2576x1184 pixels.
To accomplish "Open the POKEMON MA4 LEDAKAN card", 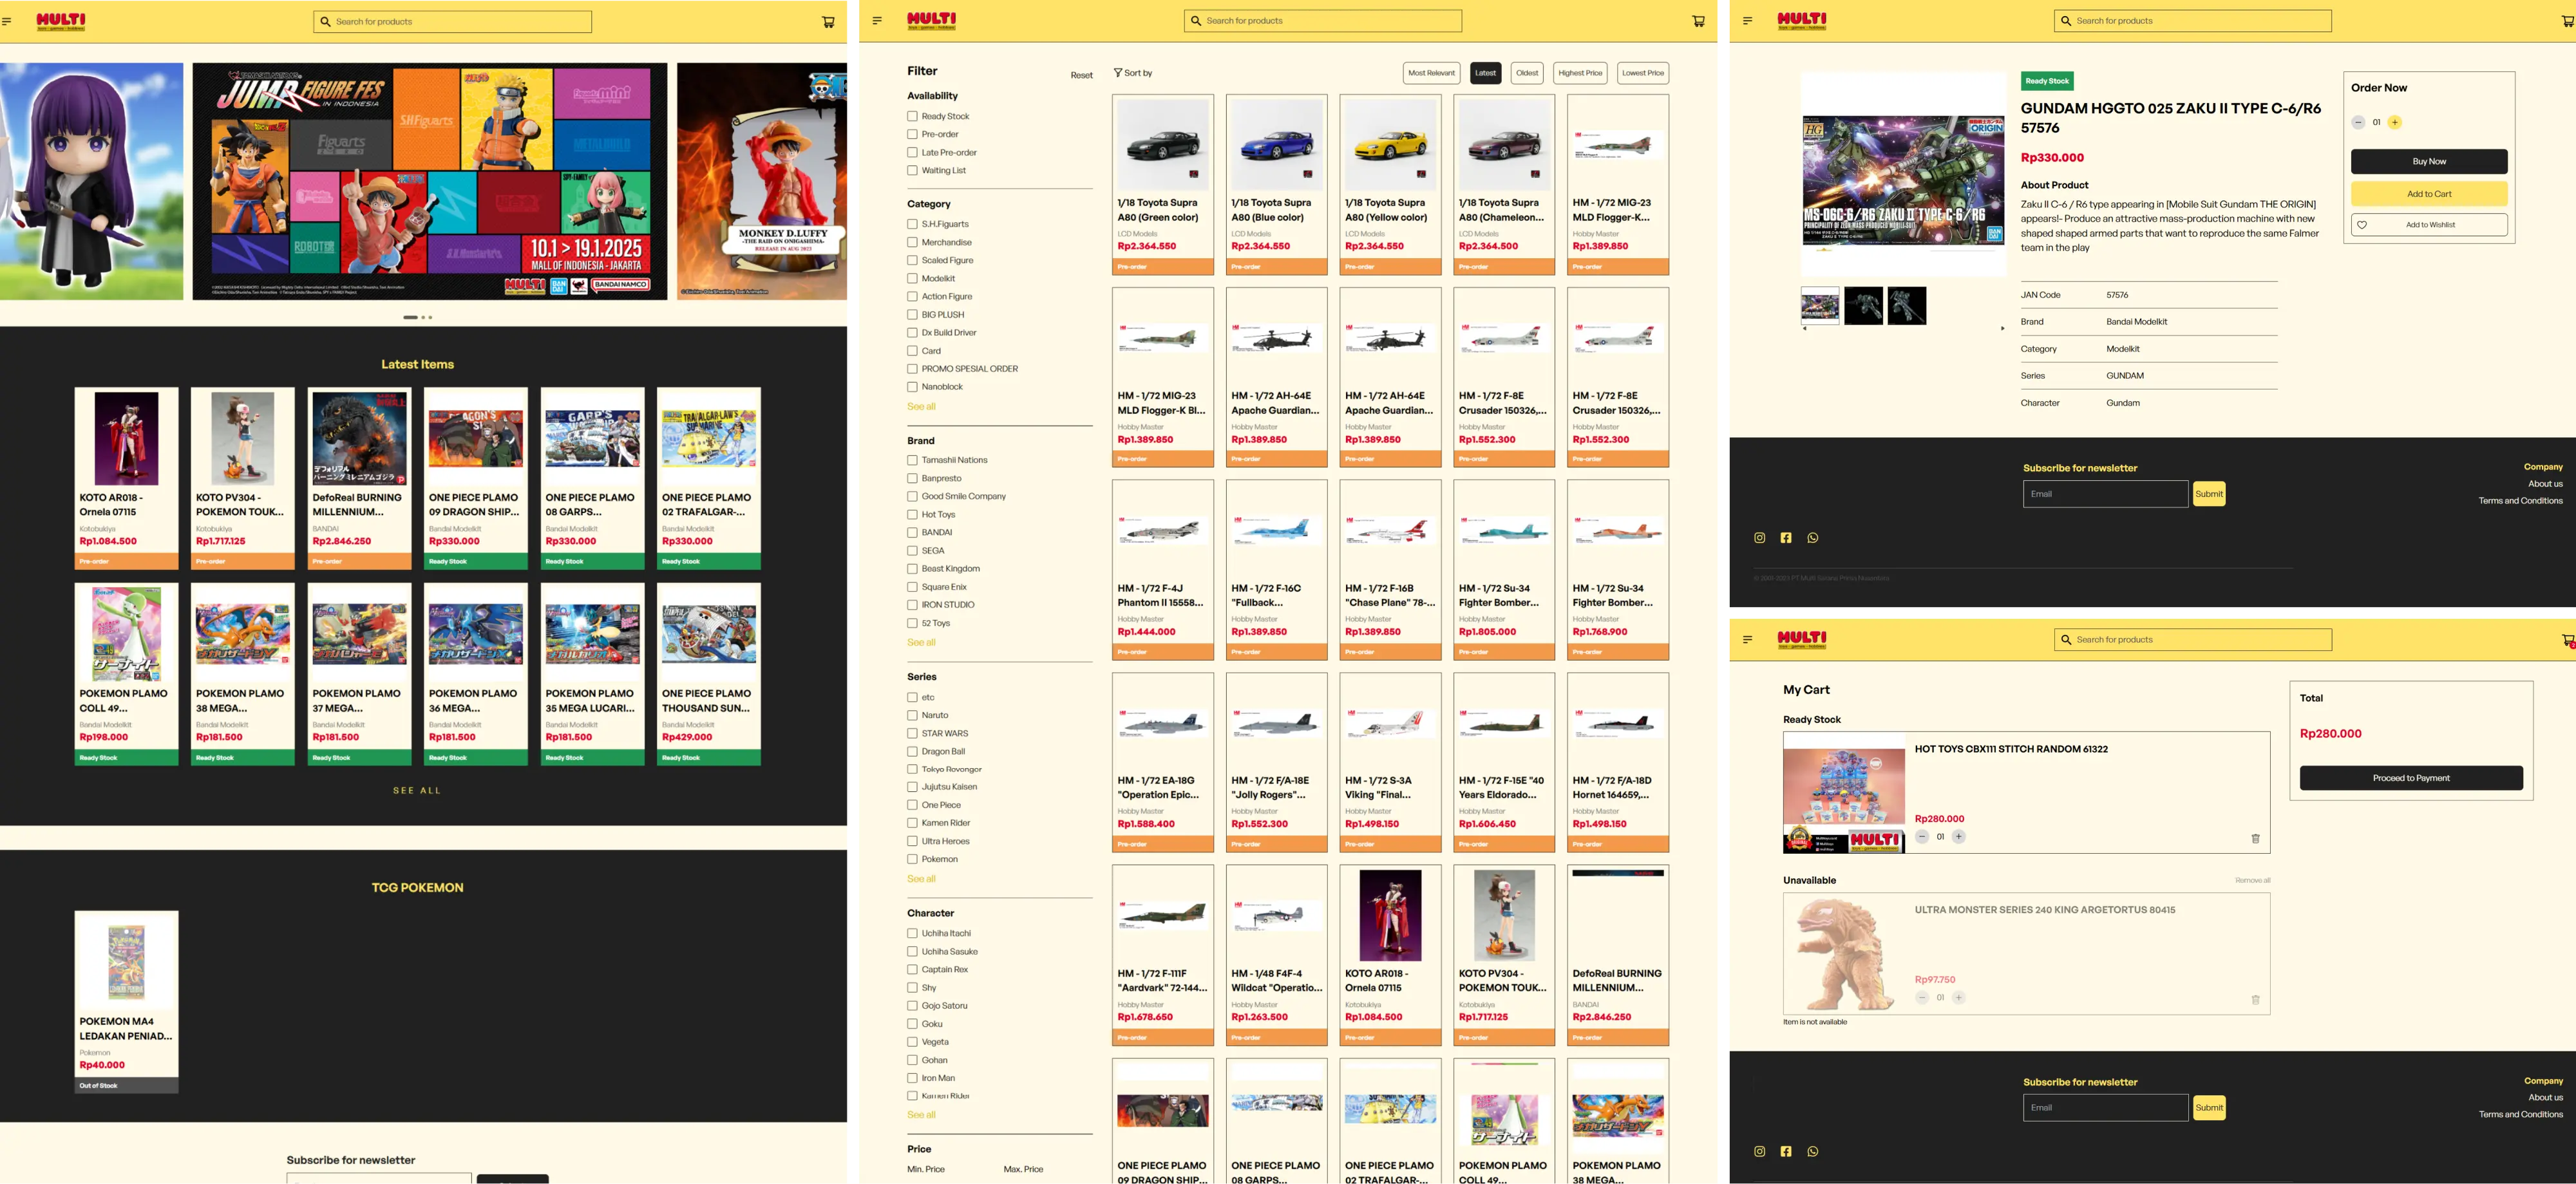I will (x=126, y=1001).
